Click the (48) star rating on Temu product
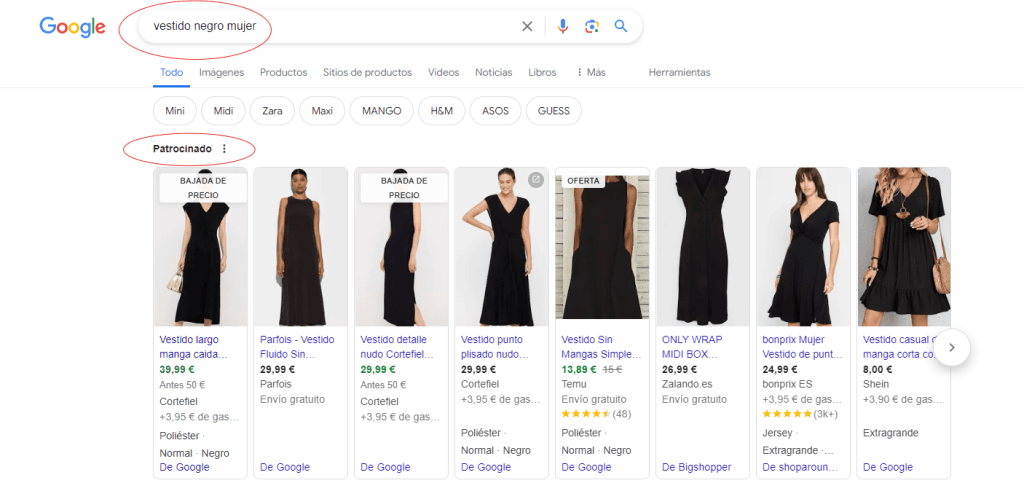 596,414
